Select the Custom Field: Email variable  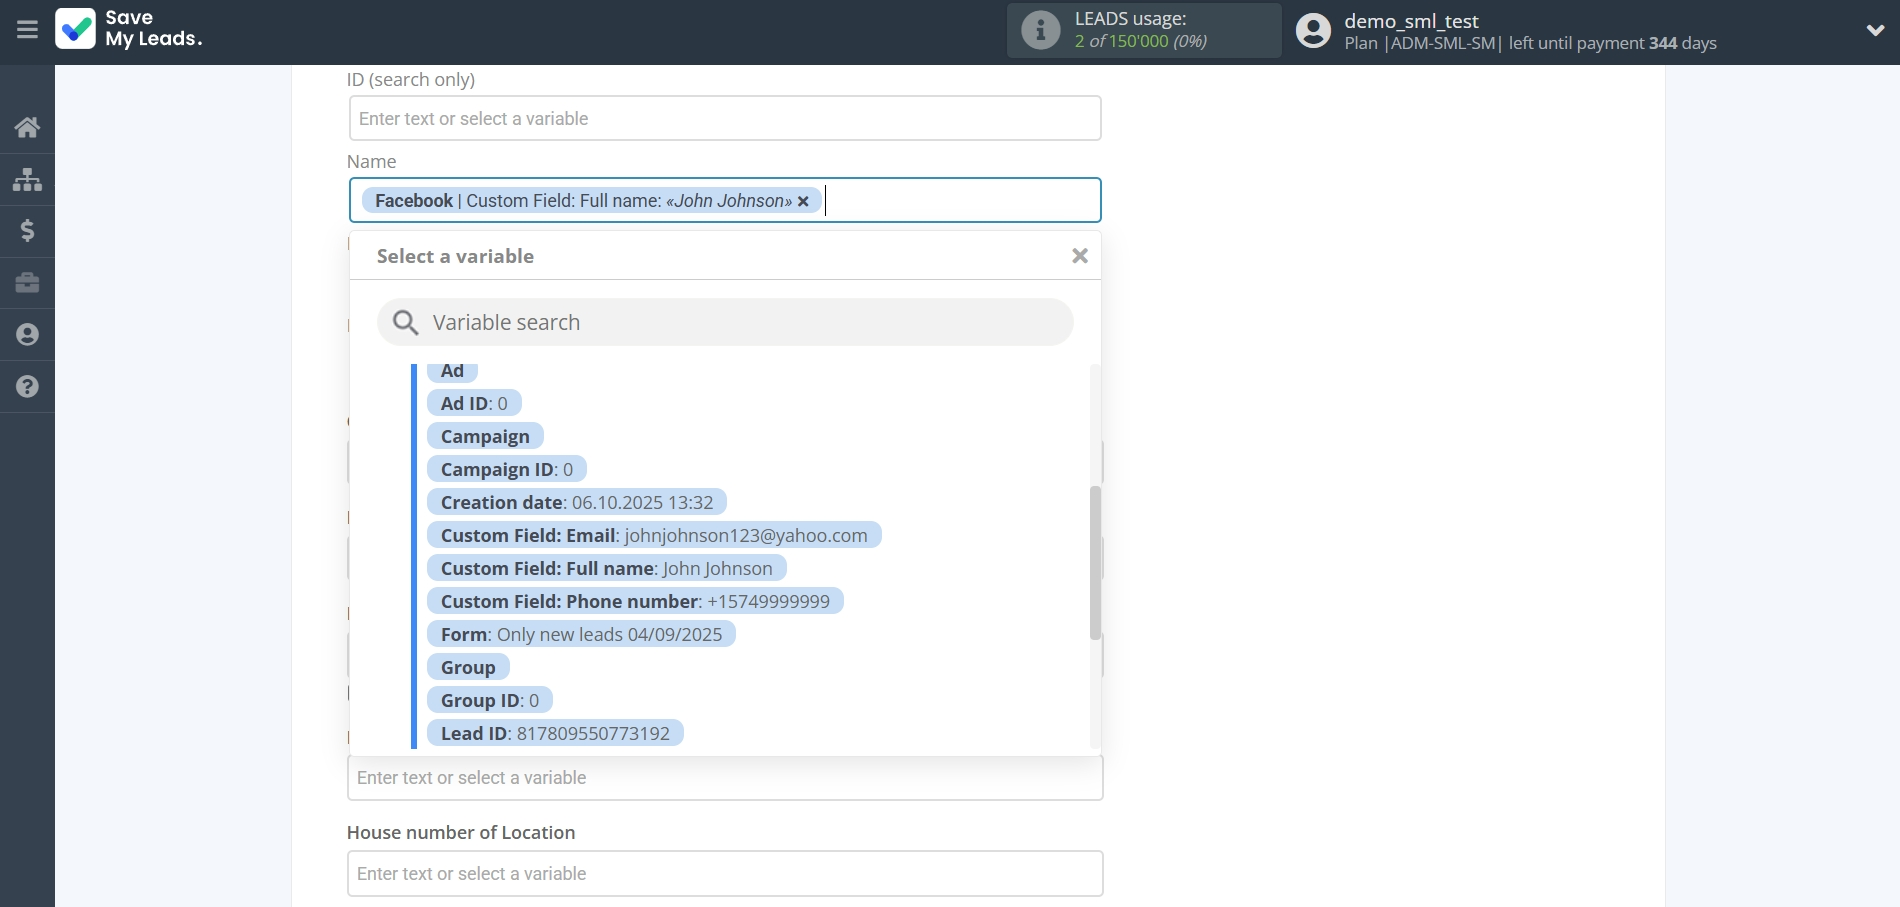click(x=654, y=535)
